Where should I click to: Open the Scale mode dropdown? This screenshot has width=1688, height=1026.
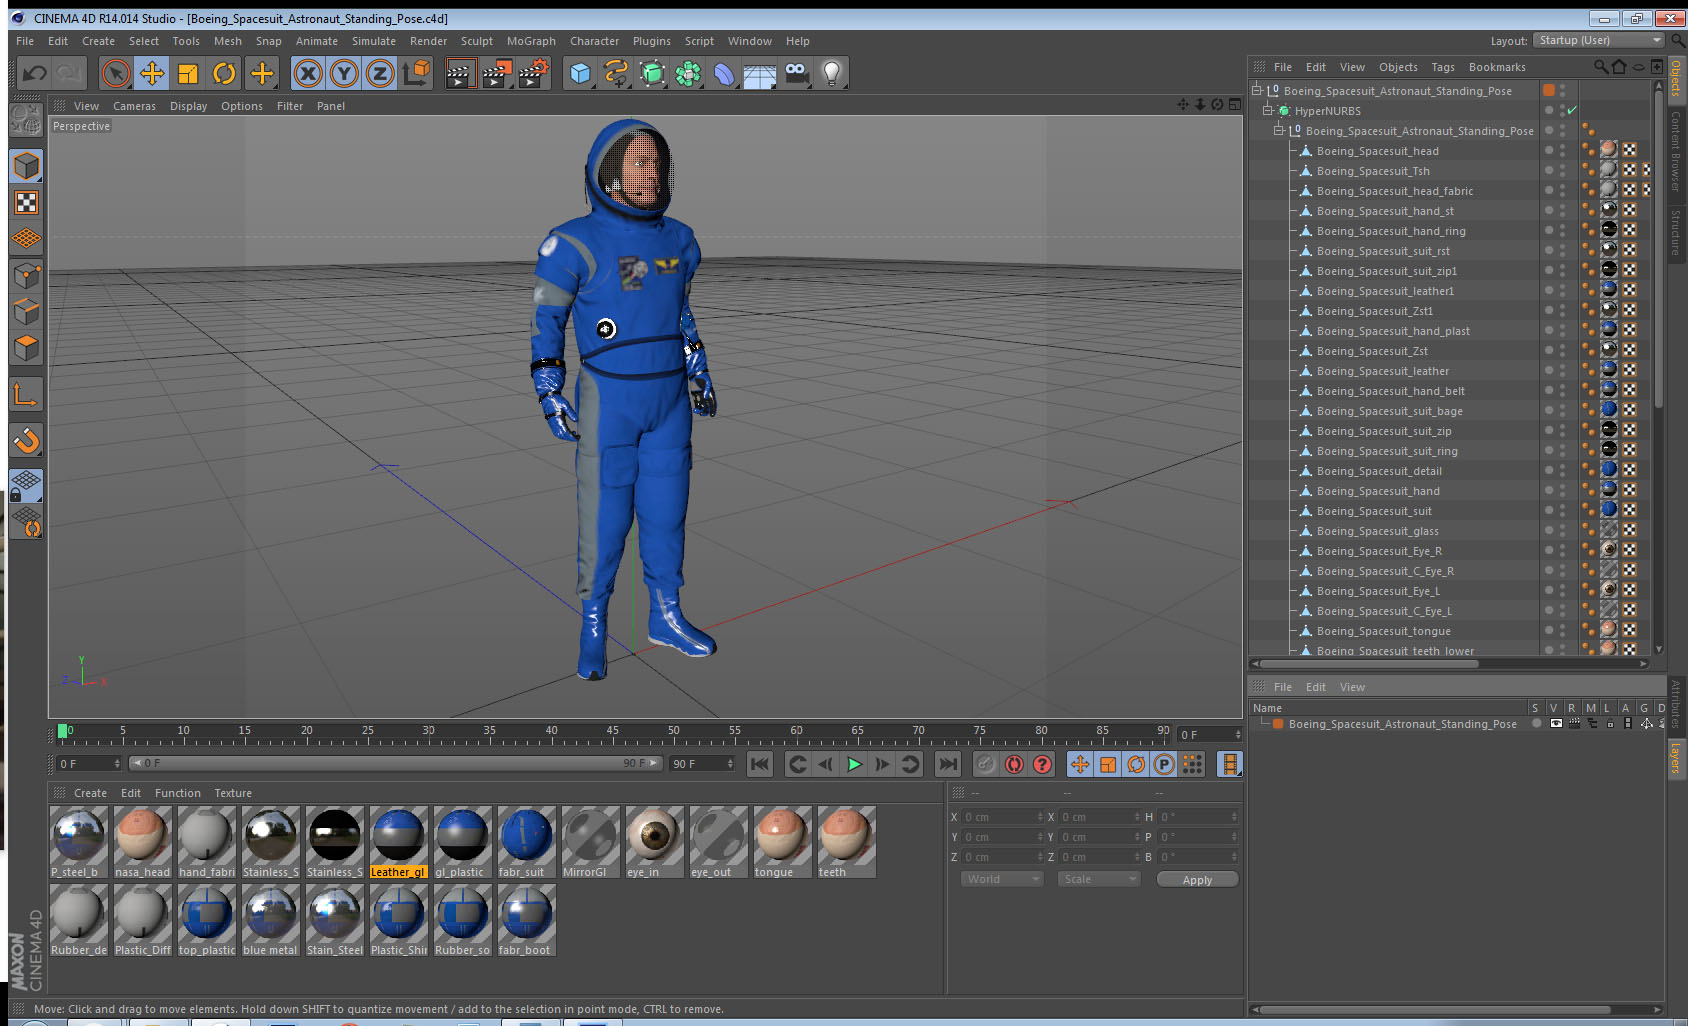point(1099,879)
